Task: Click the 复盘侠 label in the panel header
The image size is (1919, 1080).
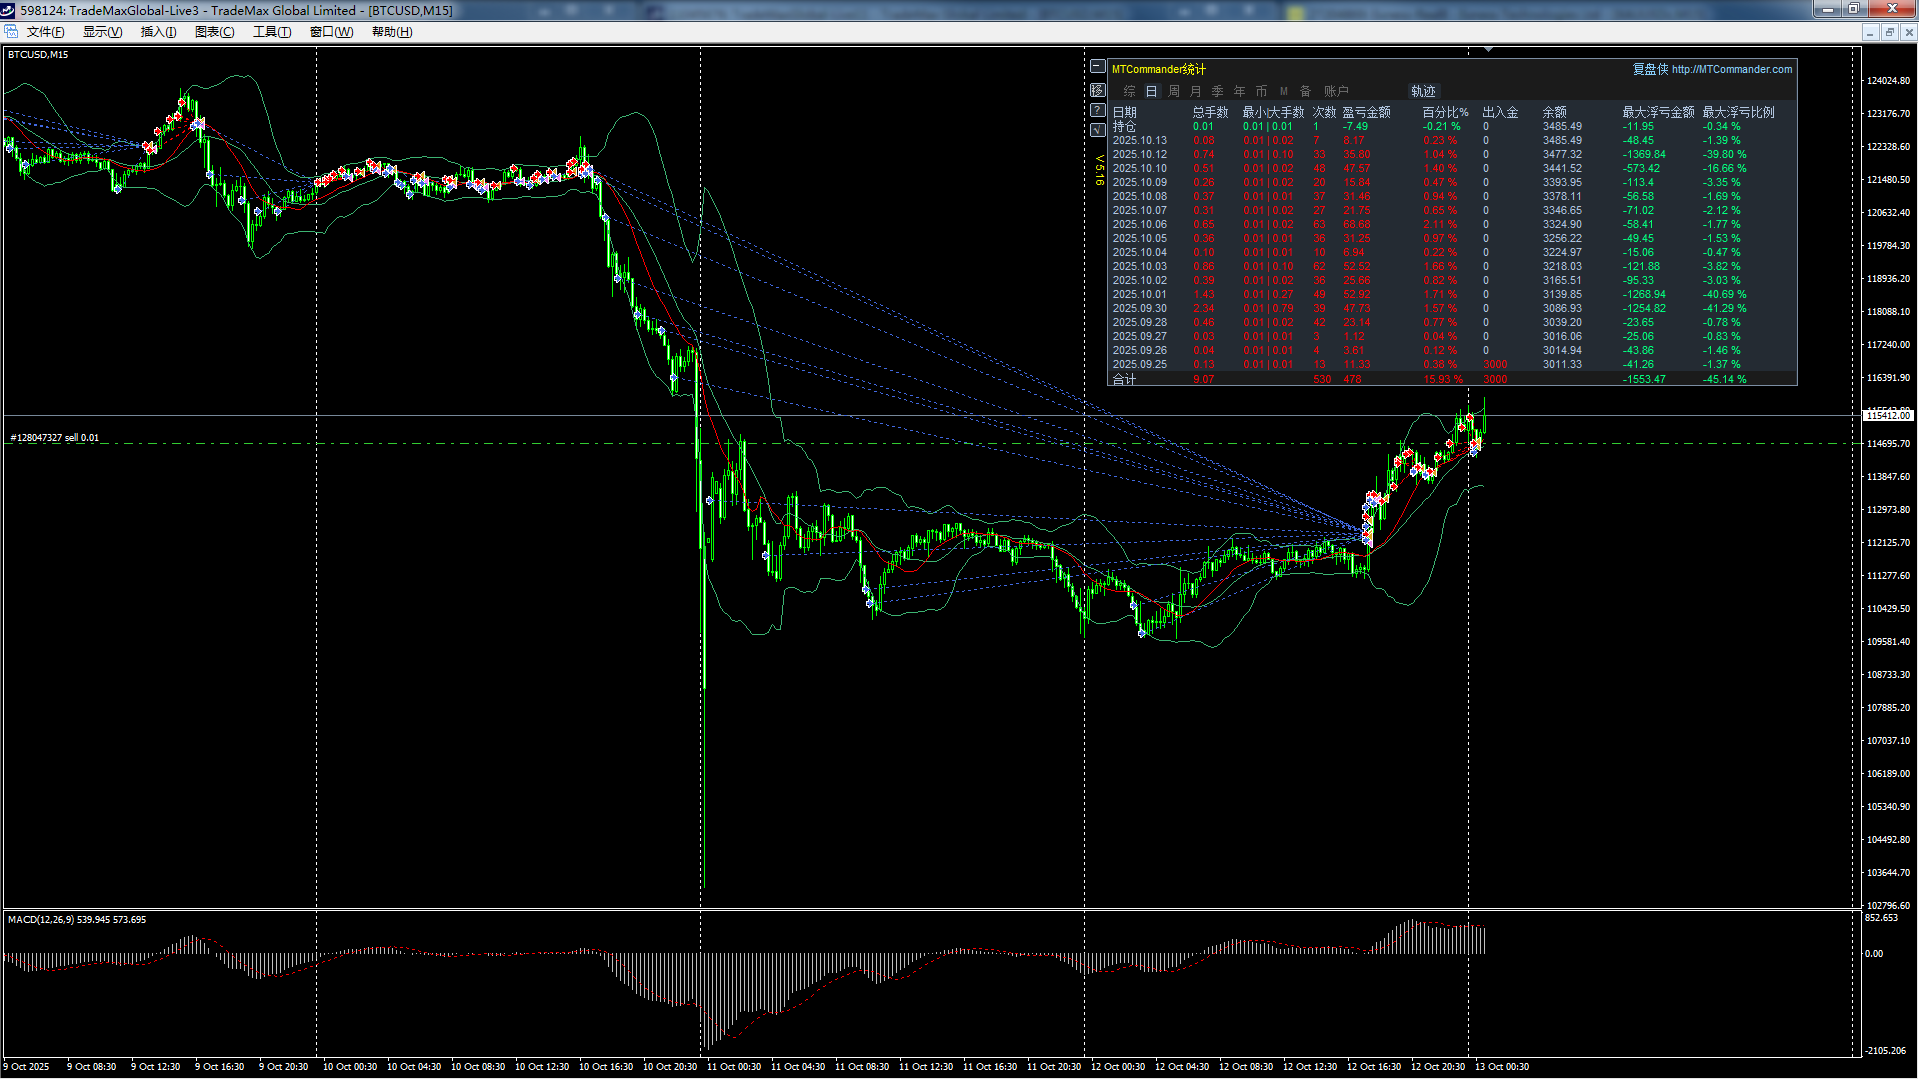Action: [x=1651, y=69]
